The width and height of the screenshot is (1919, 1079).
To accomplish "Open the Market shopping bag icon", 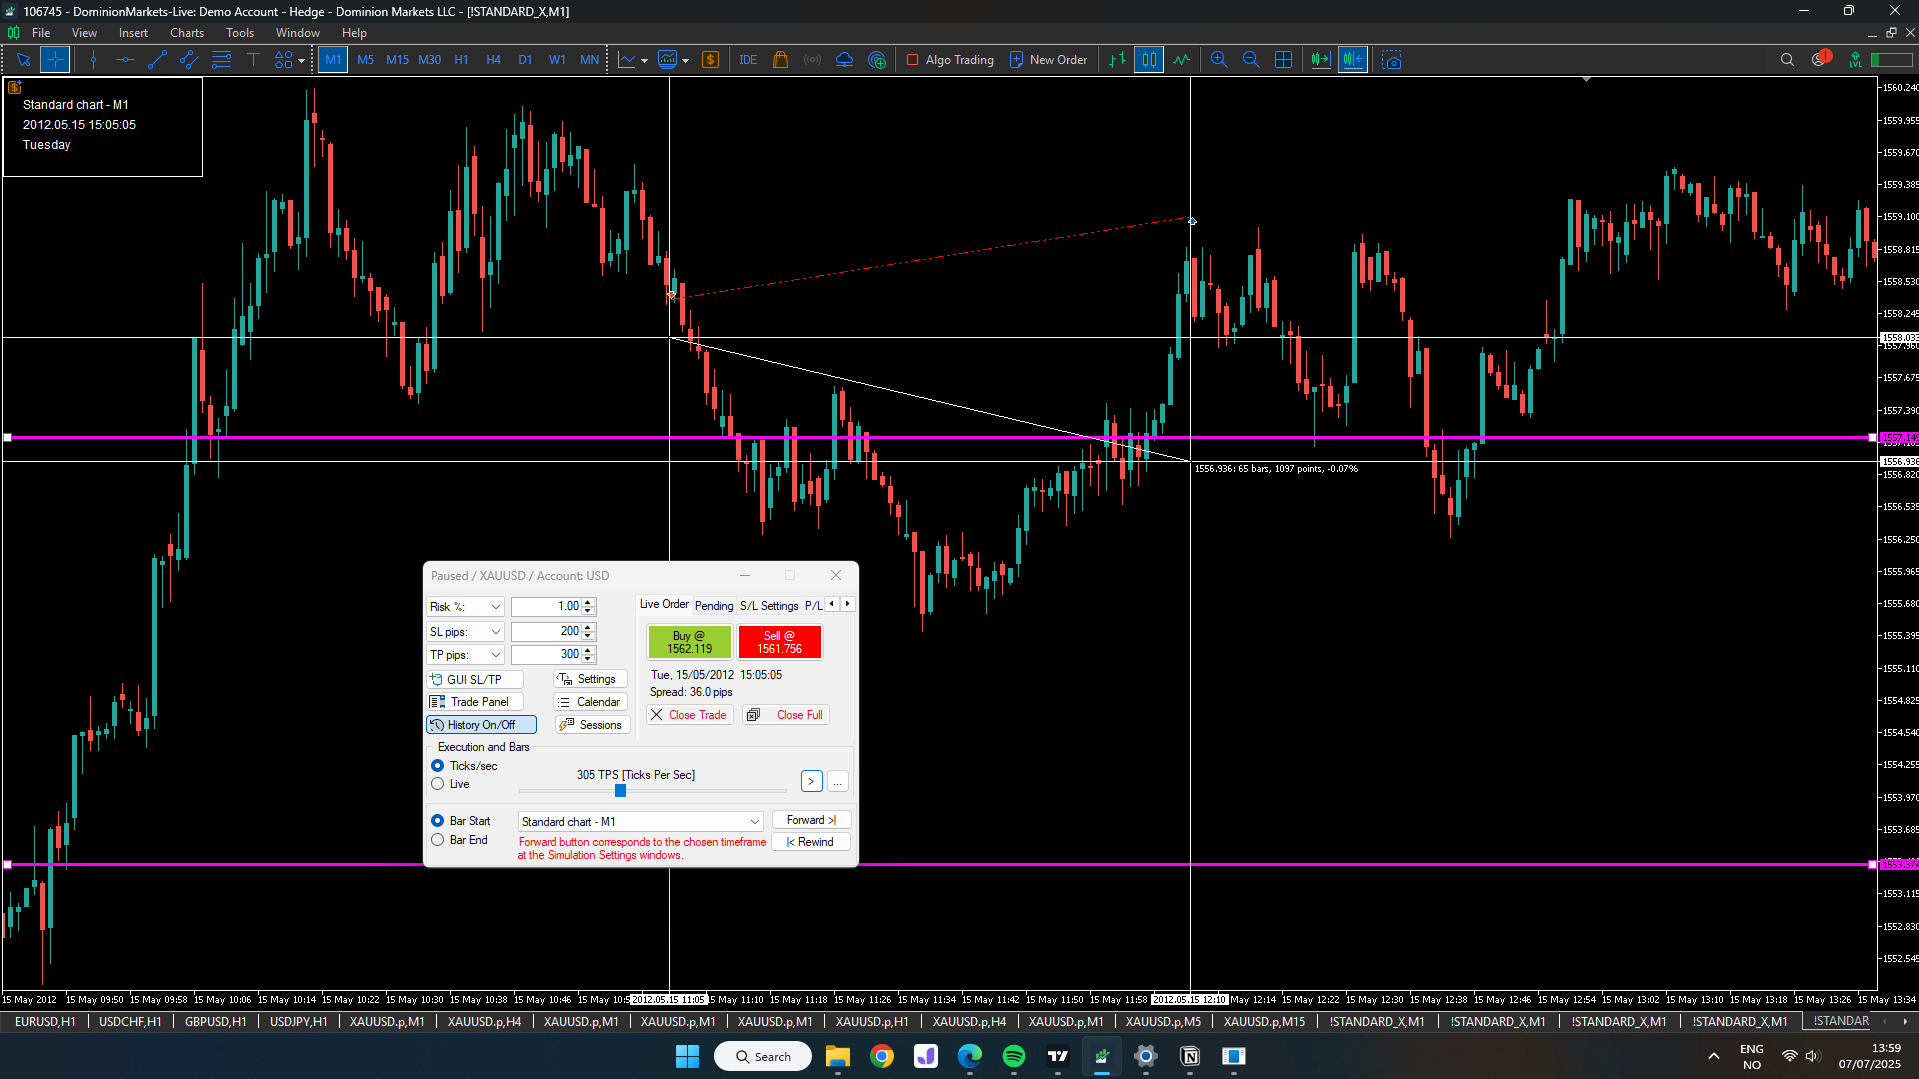I will coord(781,60).
